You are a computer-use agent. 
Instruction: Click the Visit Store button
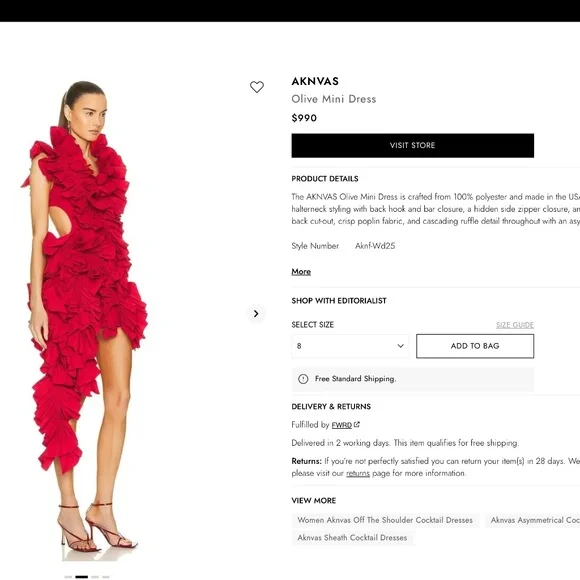click(x=412, y=145)
